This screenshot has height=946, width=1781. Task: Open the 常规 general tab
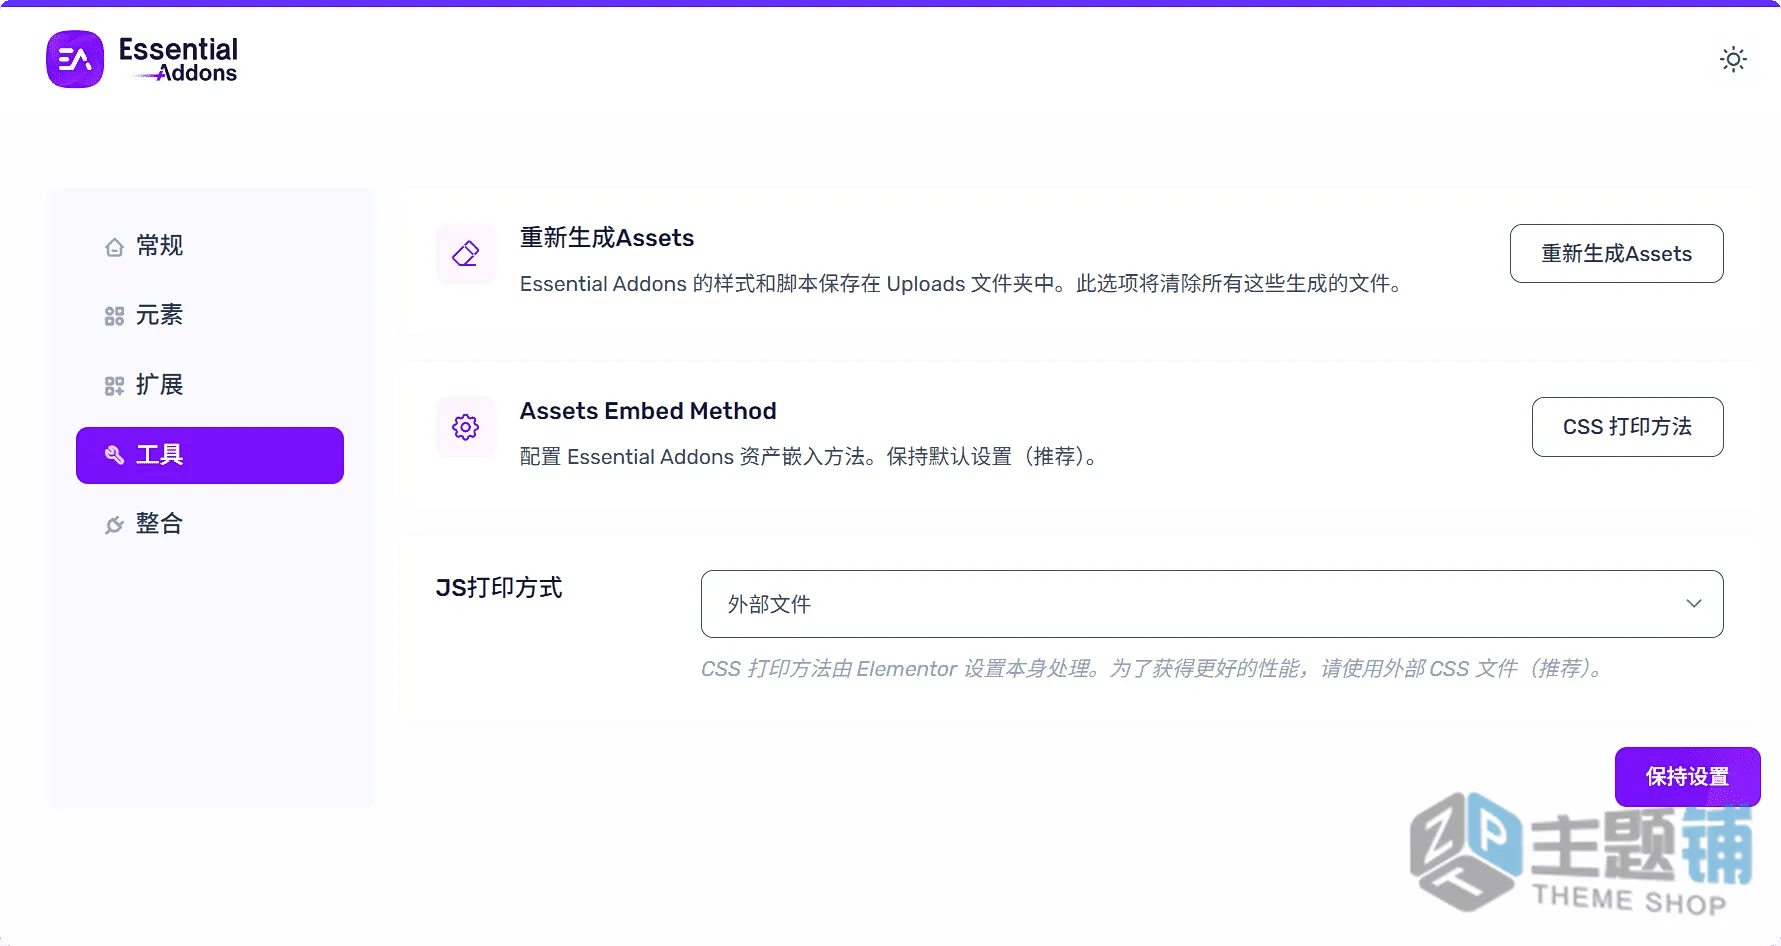210,246
